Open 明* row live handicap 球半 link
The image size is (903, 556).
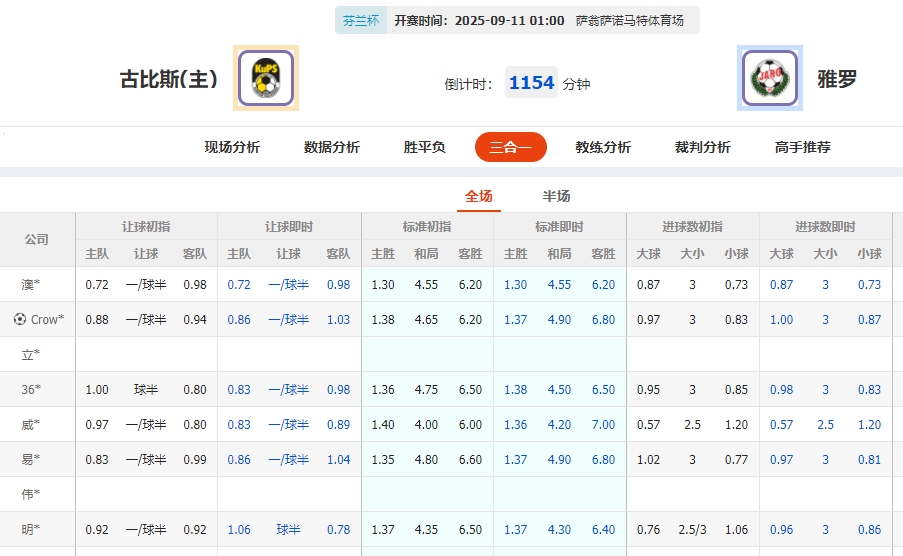[x=288, y=530]
